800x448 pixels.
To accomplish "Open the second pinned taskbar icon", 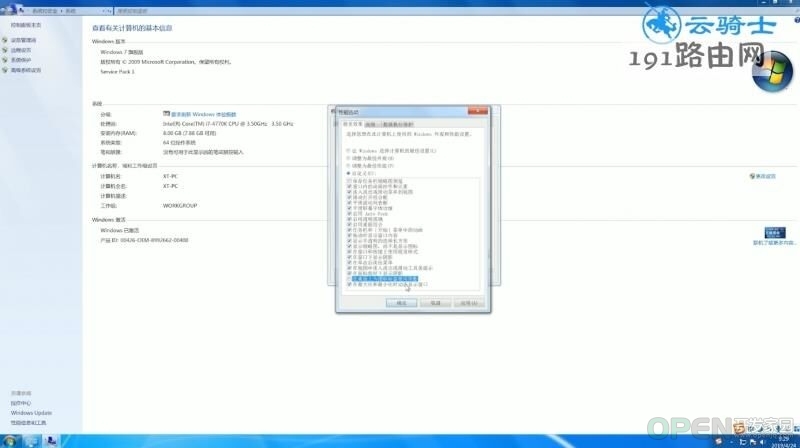I will point(31,441).
